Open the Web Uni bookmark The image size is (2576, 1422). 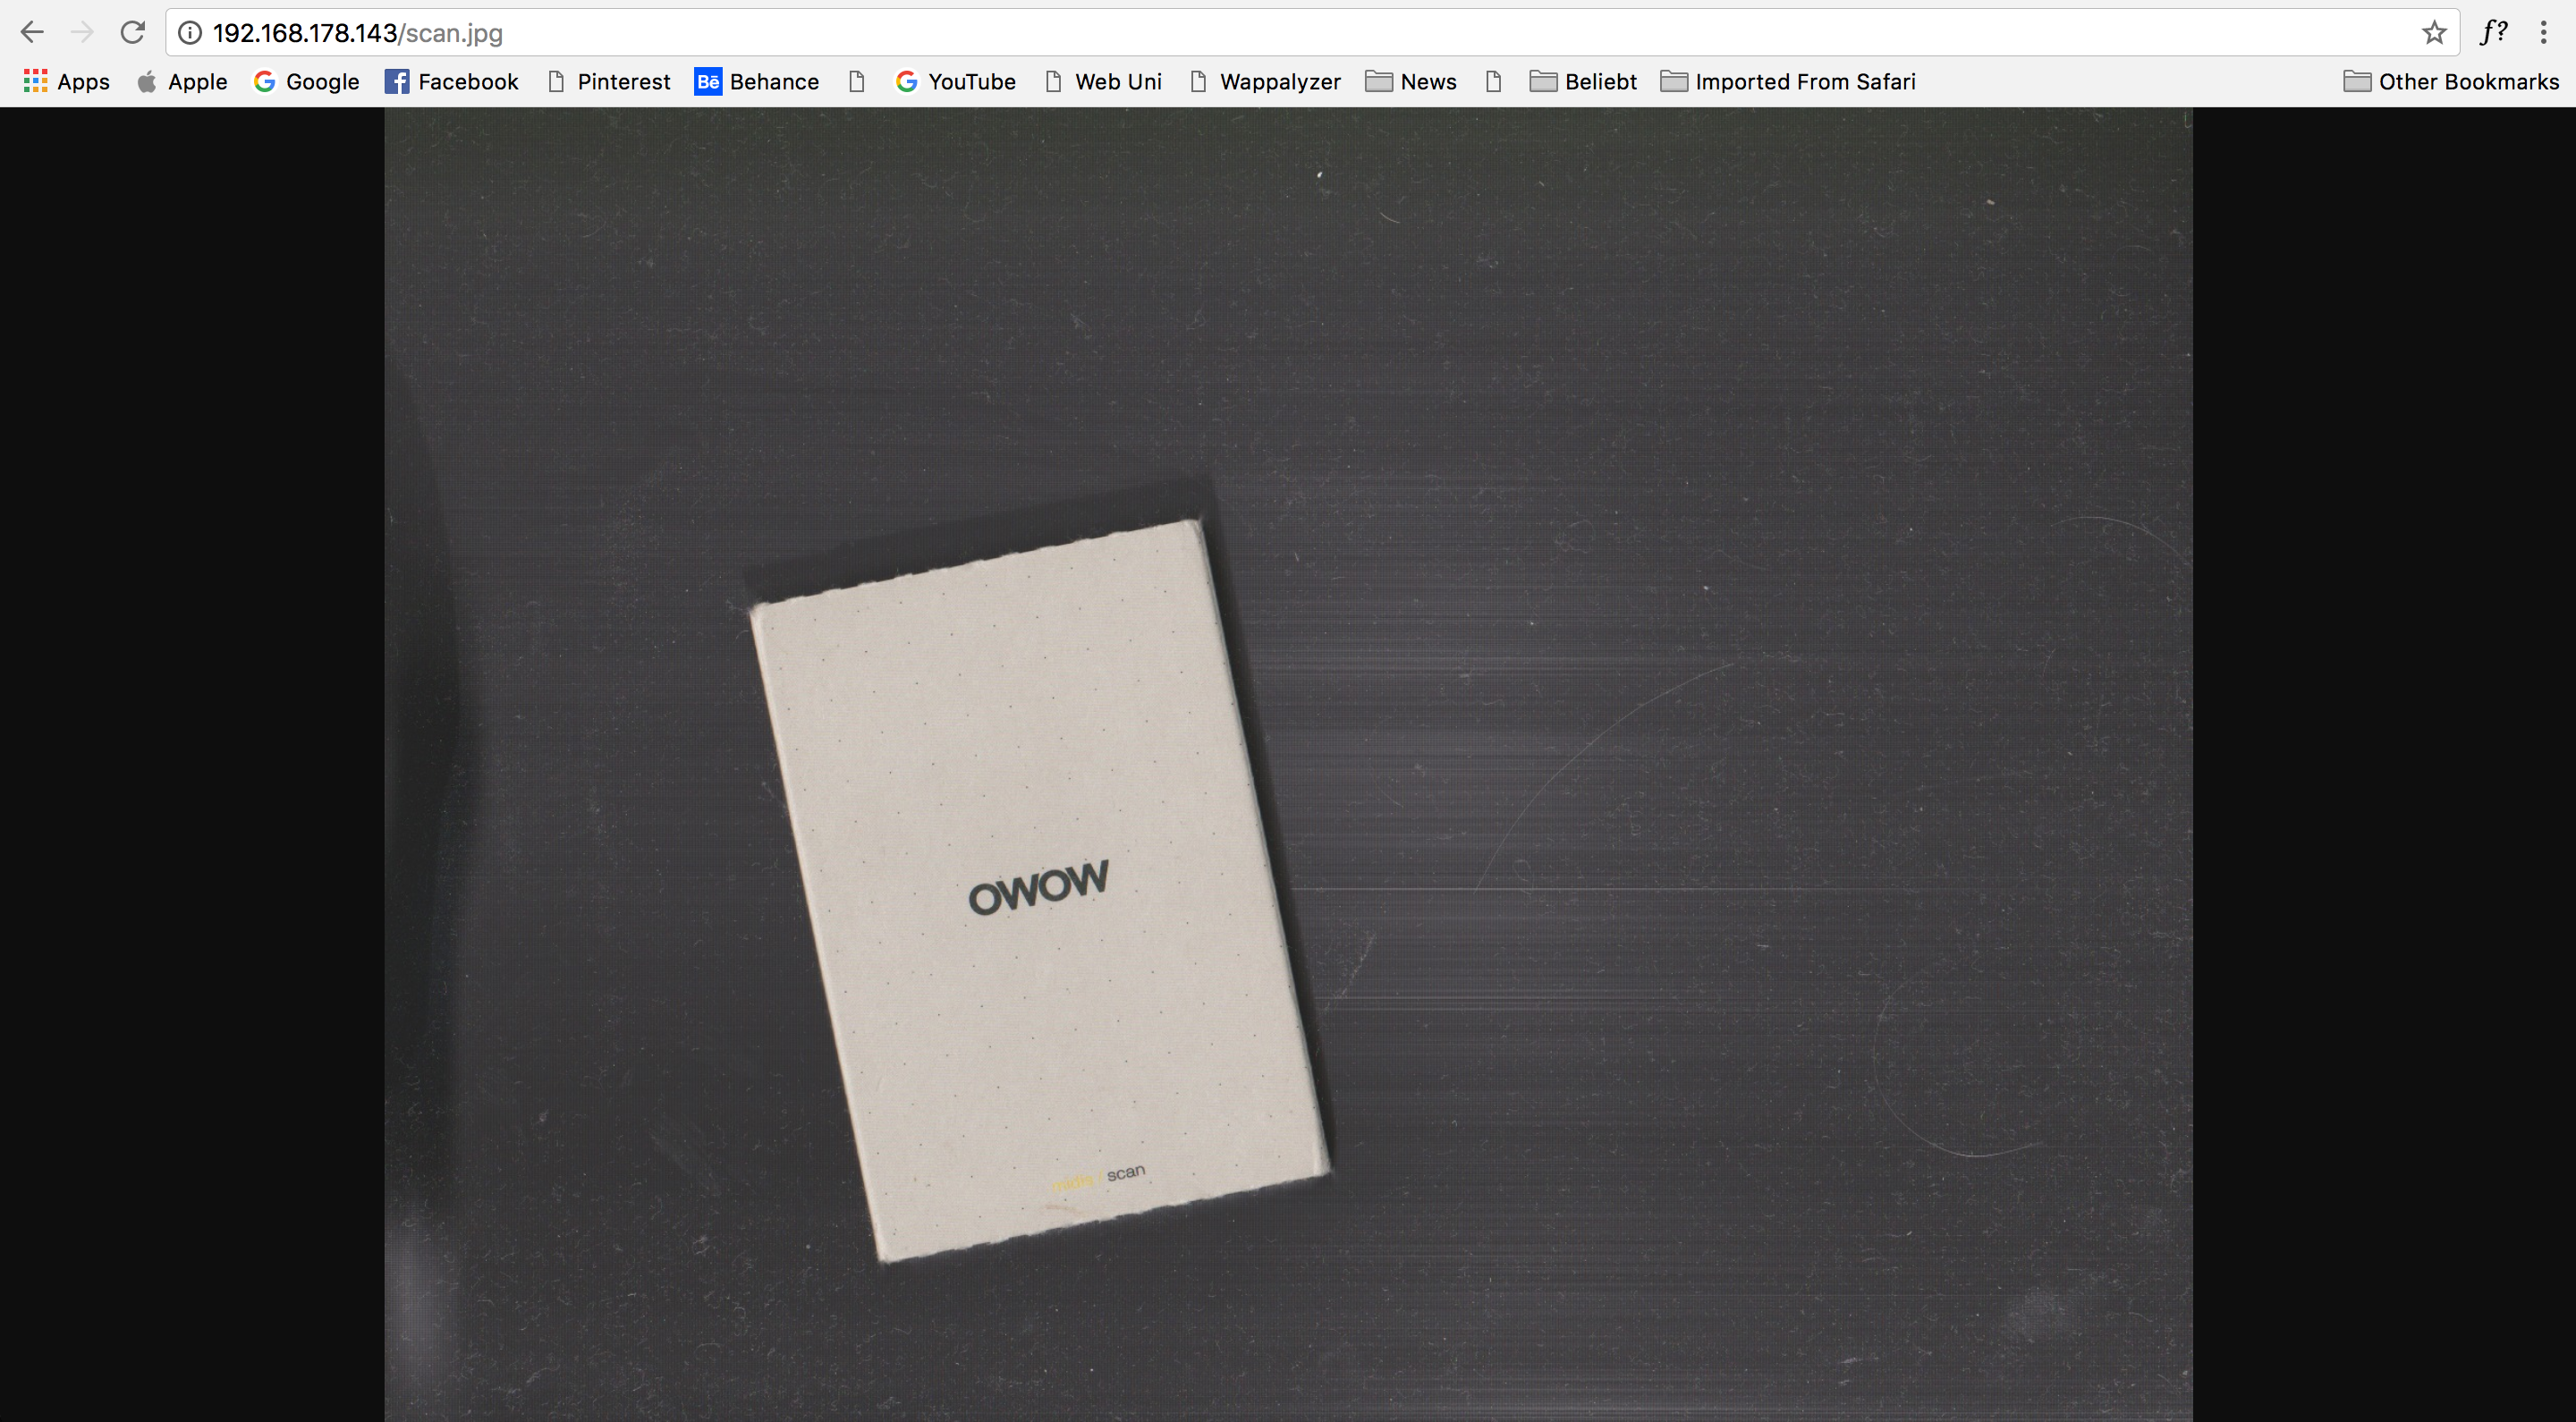(x=1103, y=82)
